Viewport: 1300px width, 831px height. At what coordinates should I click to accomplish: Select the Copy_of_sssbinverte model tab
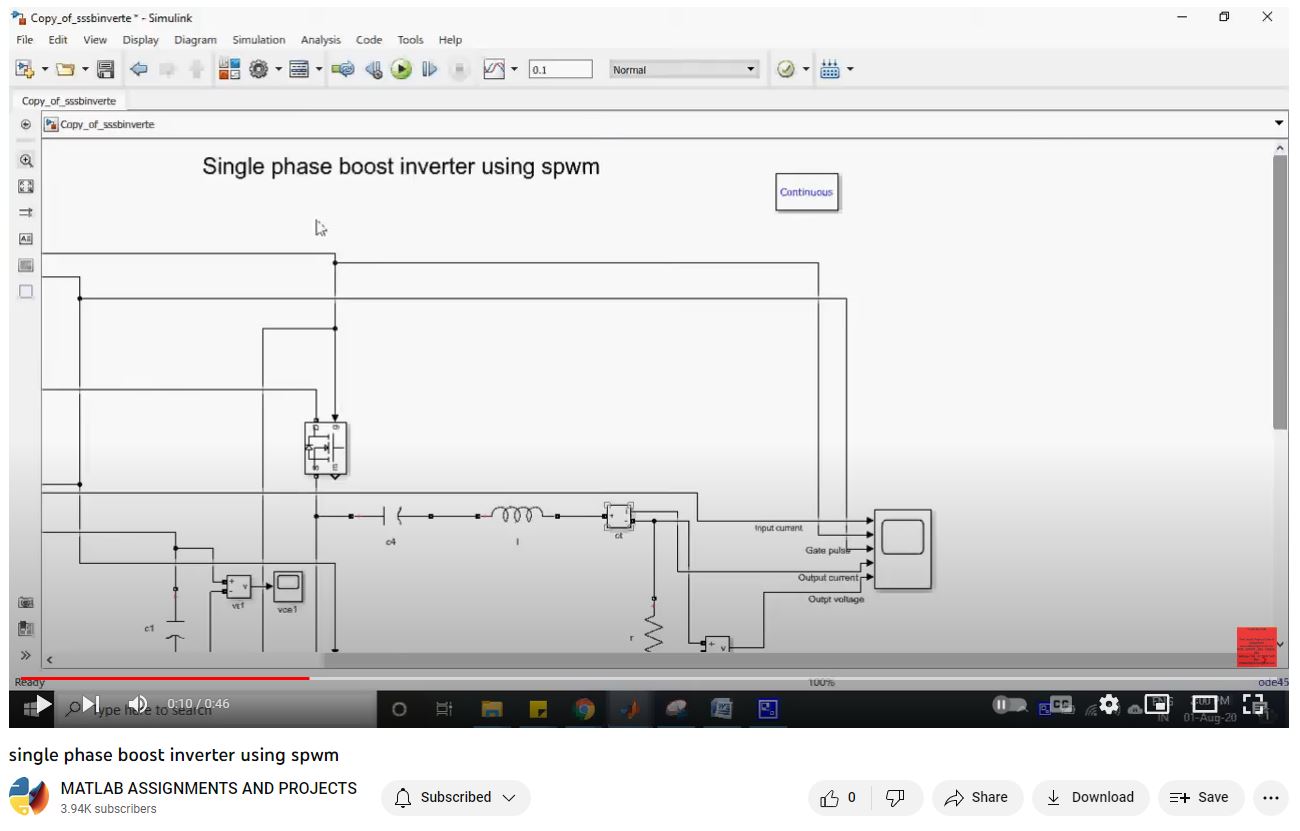pyautogui.click(x=69, y=101)
